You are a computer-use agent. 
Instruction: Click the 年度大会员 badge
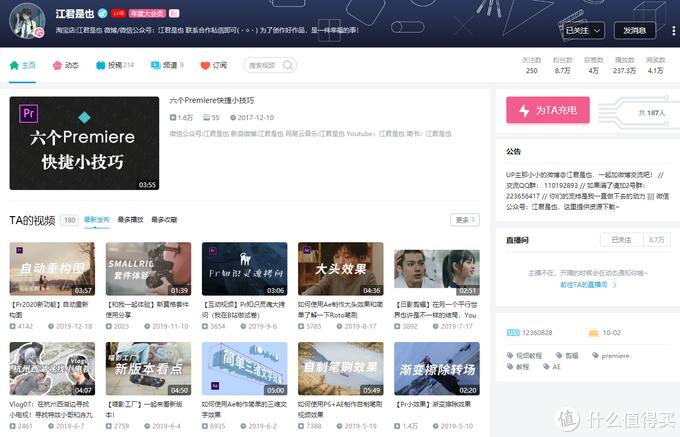[147, 13]
